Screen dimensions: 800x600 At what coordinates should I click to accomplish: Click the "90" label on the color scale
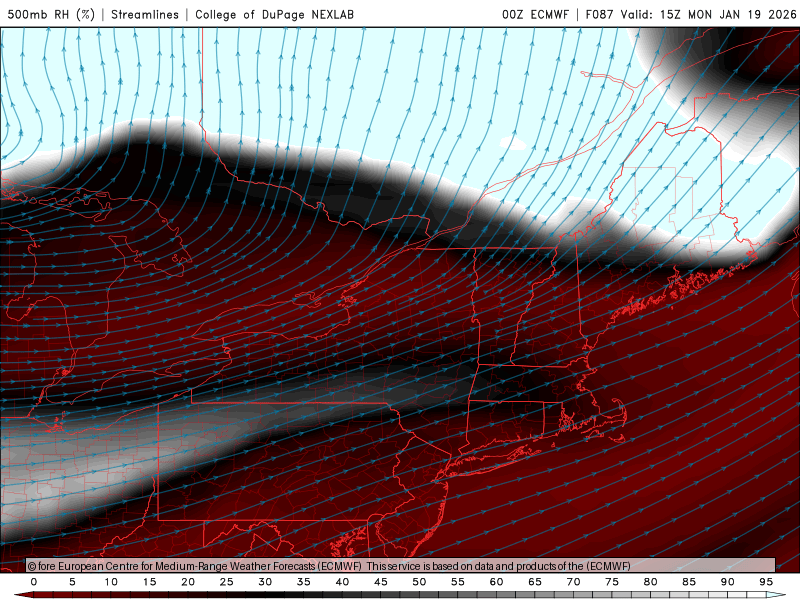pyautogui.click(x=727, y=582)
